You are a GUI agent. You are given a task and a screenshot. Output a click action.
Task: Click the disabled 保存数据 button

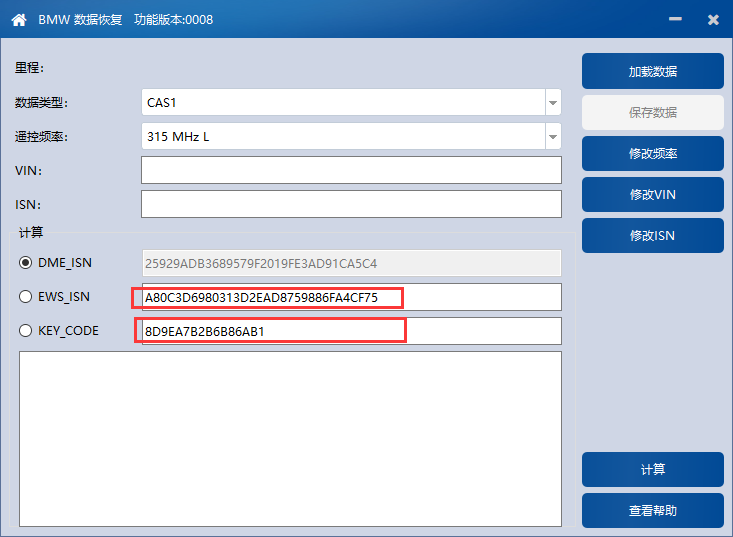coord(653,112)
